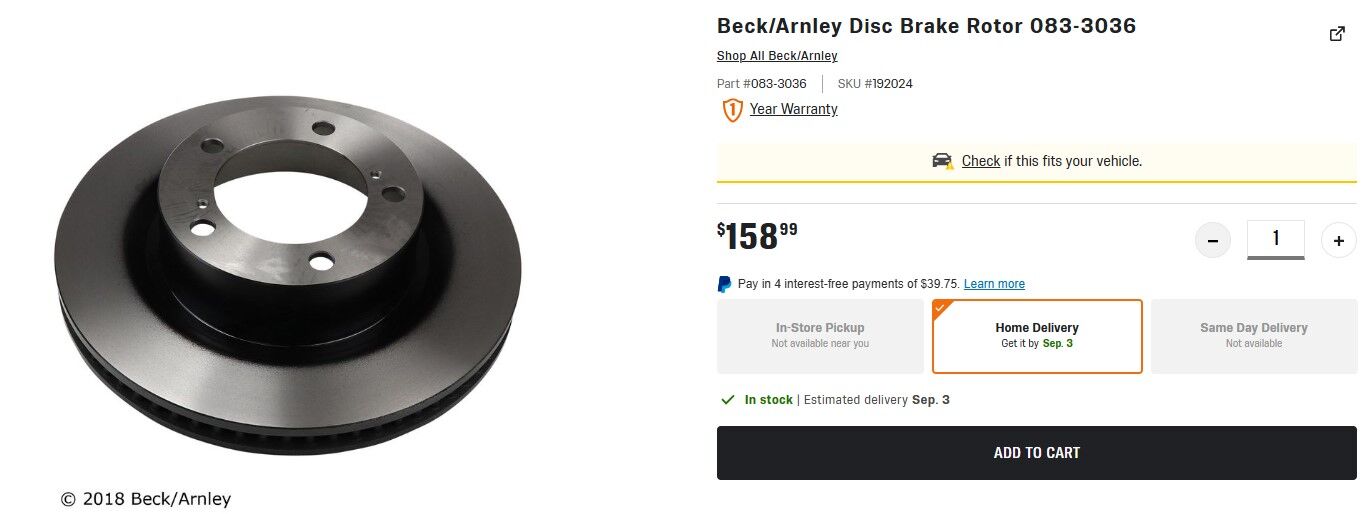Choose the Home Delivery option

(1037, 336)
